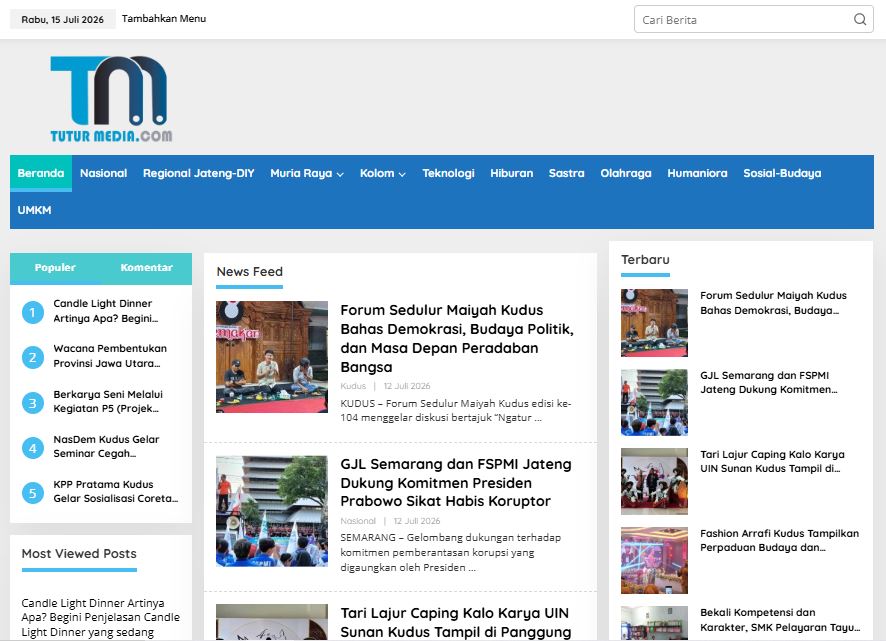The width and height of the screenshot is (886, 641).
Task: Click the number 5 popular rank badge
Action: tap(33, 493)
